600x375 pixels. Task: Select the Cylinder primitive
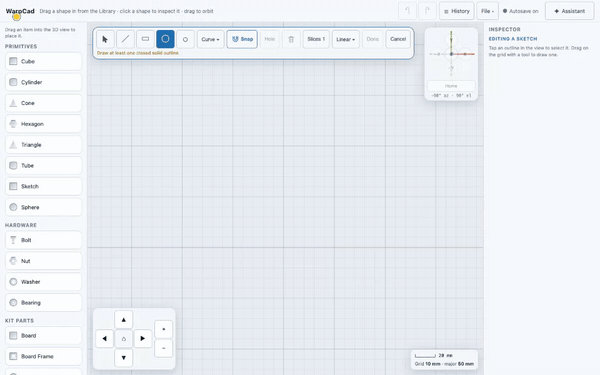[44, 82]
